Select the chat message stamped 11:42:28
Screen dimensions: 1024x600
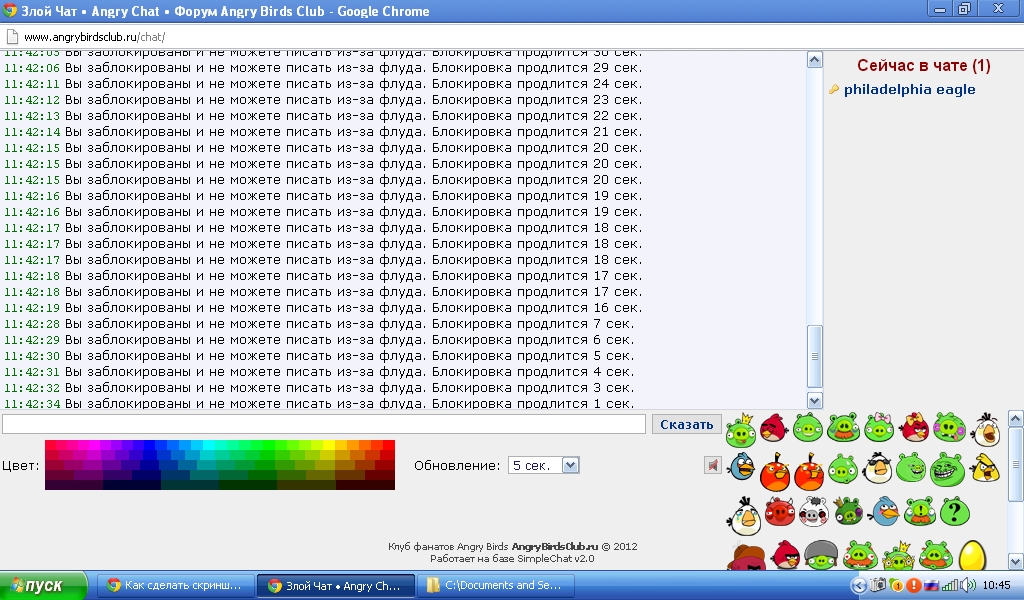coord(319,324)
